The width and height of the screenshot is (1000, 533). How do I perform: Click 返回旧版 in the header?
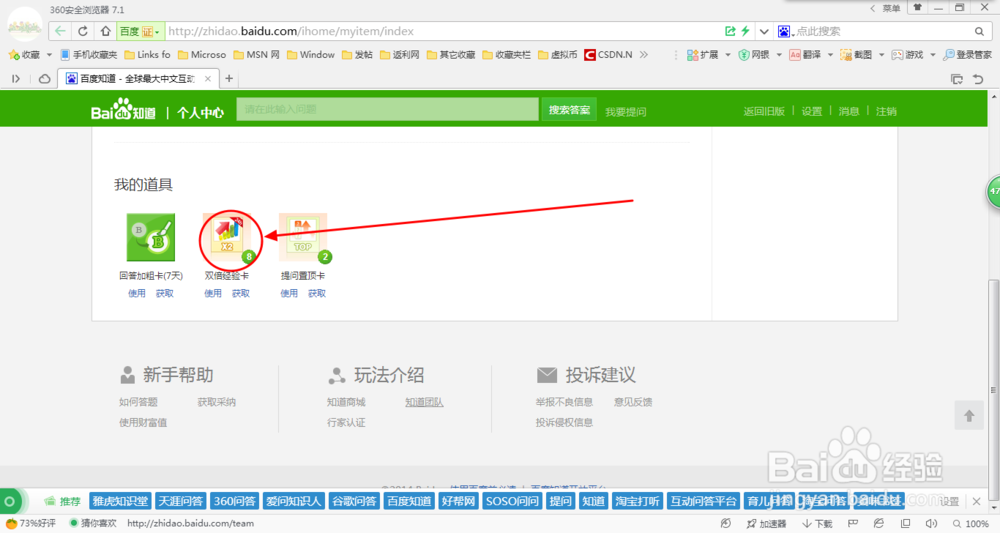click(764, 112)
